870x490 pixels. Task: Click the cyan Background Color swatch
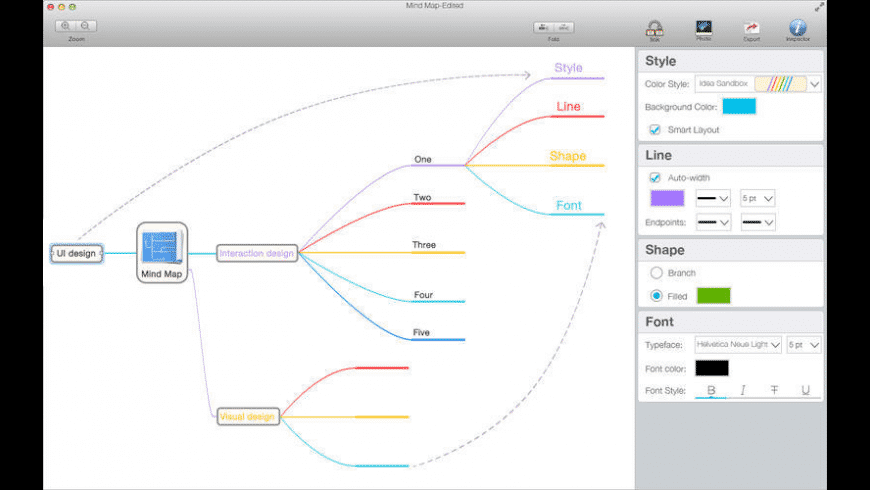[x=739, y=106]
